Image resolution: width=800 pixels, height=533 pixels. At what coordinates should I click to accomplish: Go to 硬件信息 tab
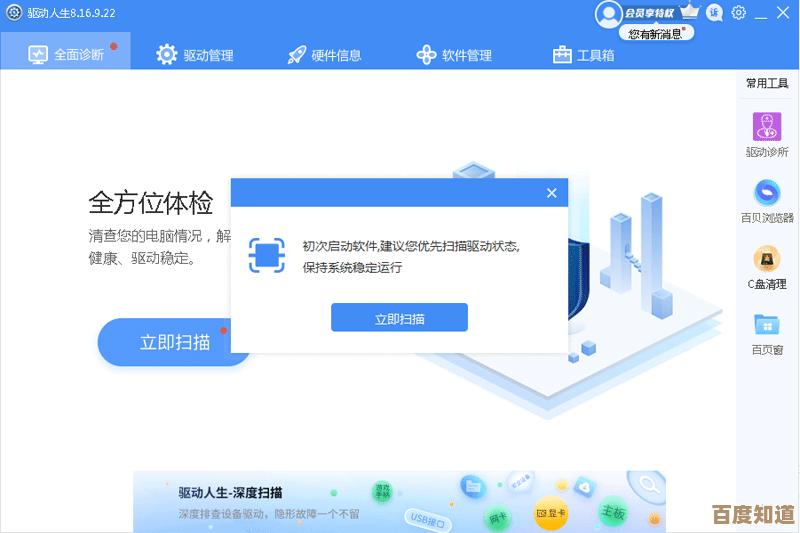point(324,55)
